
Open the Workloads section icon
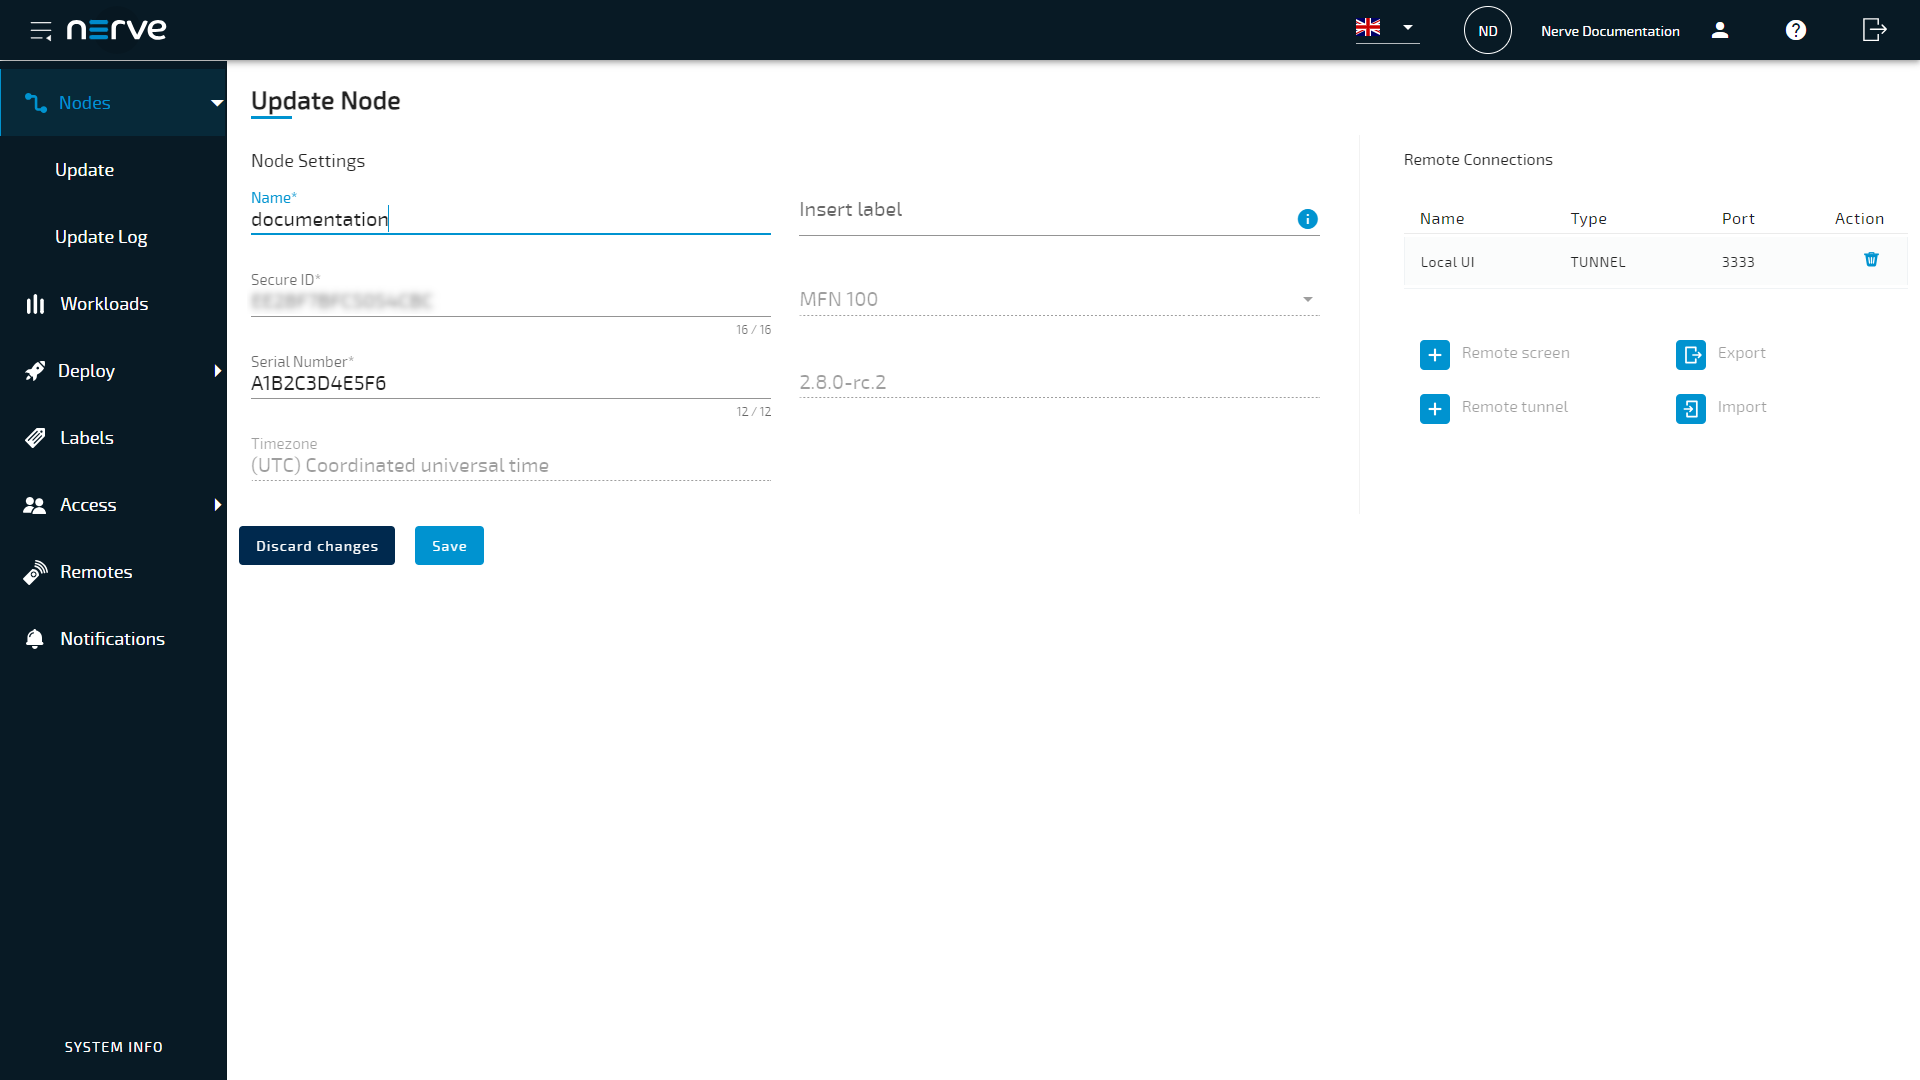pos(34,303)
